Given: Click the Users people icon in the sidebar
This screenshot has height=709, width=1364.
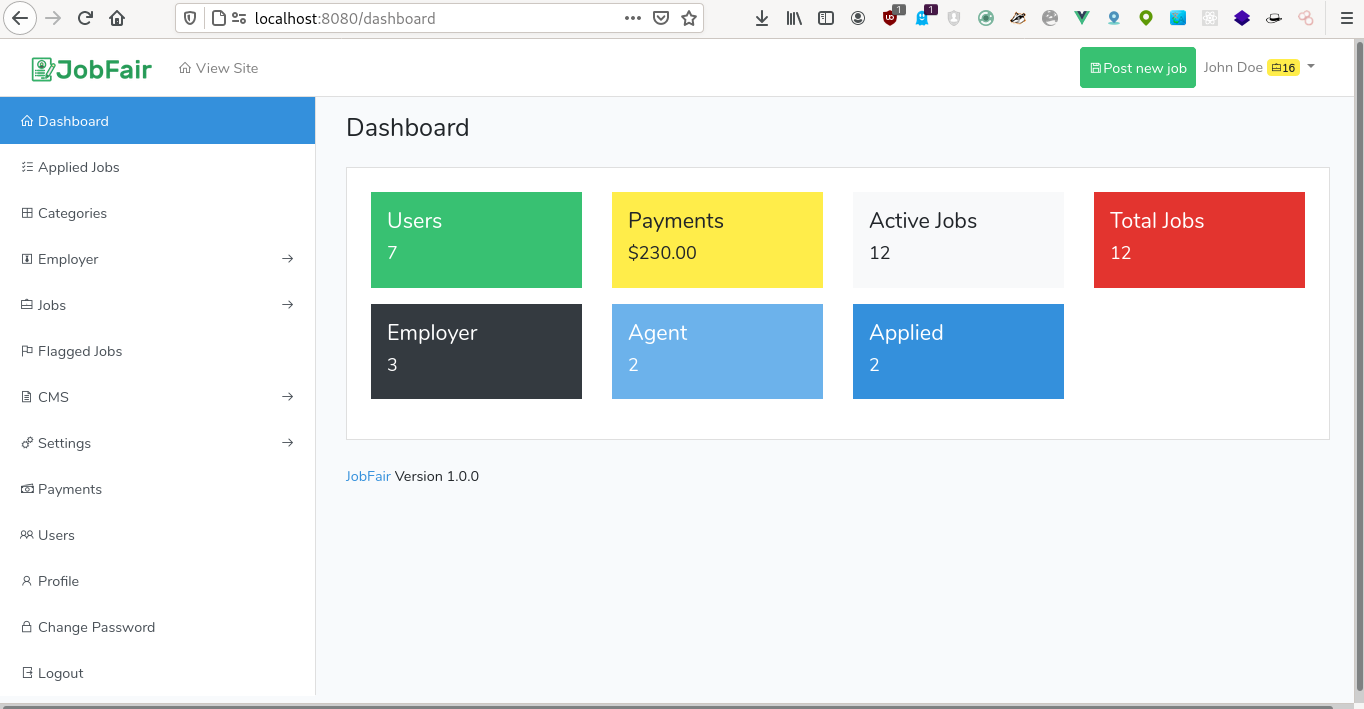Looking at the screenshot, I should click(x=27, y=535).
